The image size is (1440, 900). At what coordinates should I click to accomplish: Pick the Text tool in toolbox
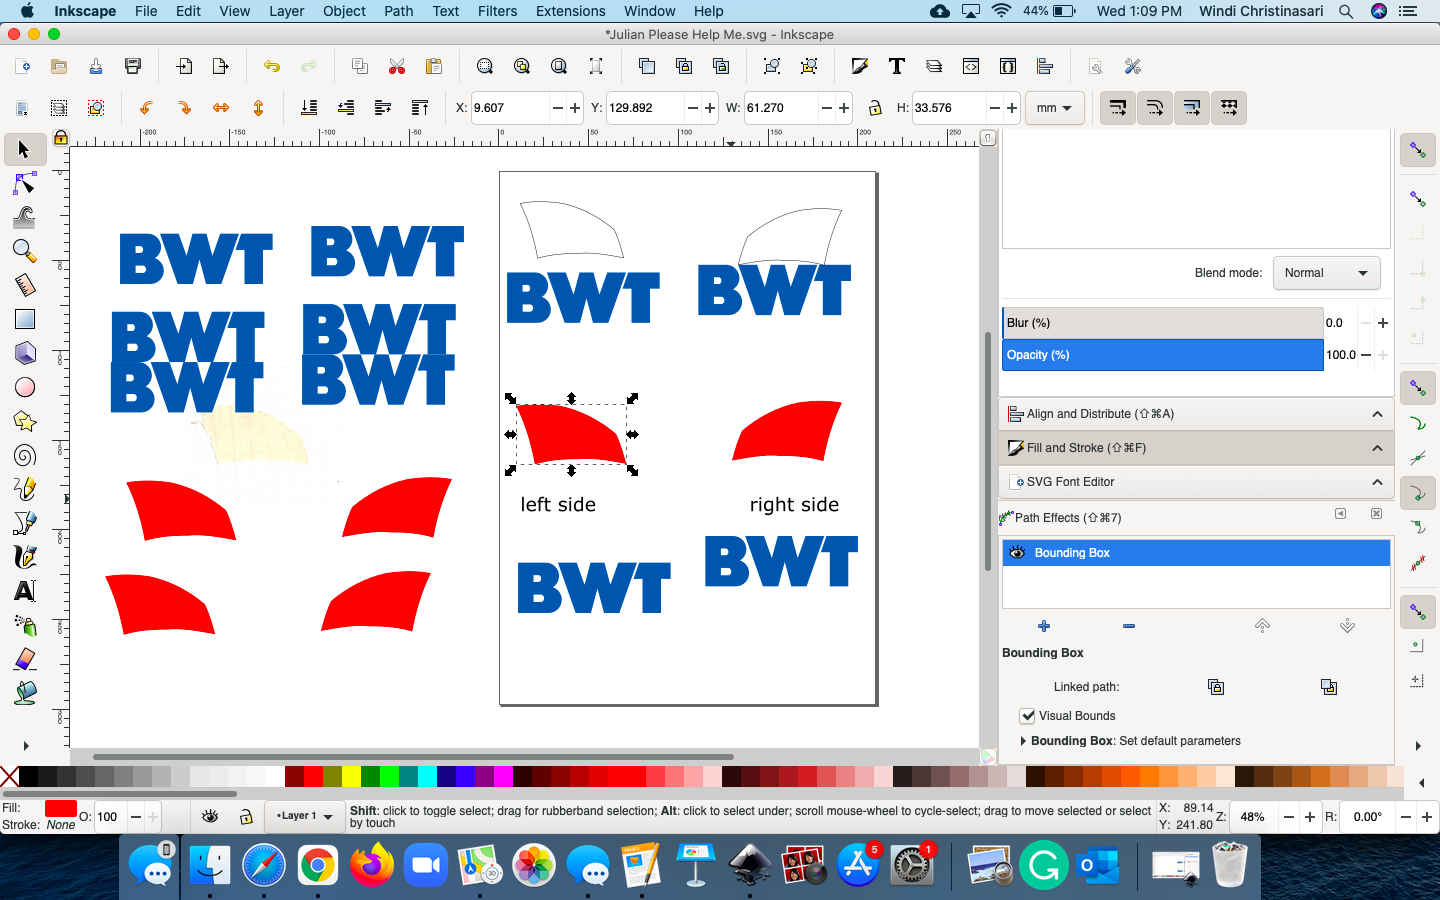(x=24, y=591)
